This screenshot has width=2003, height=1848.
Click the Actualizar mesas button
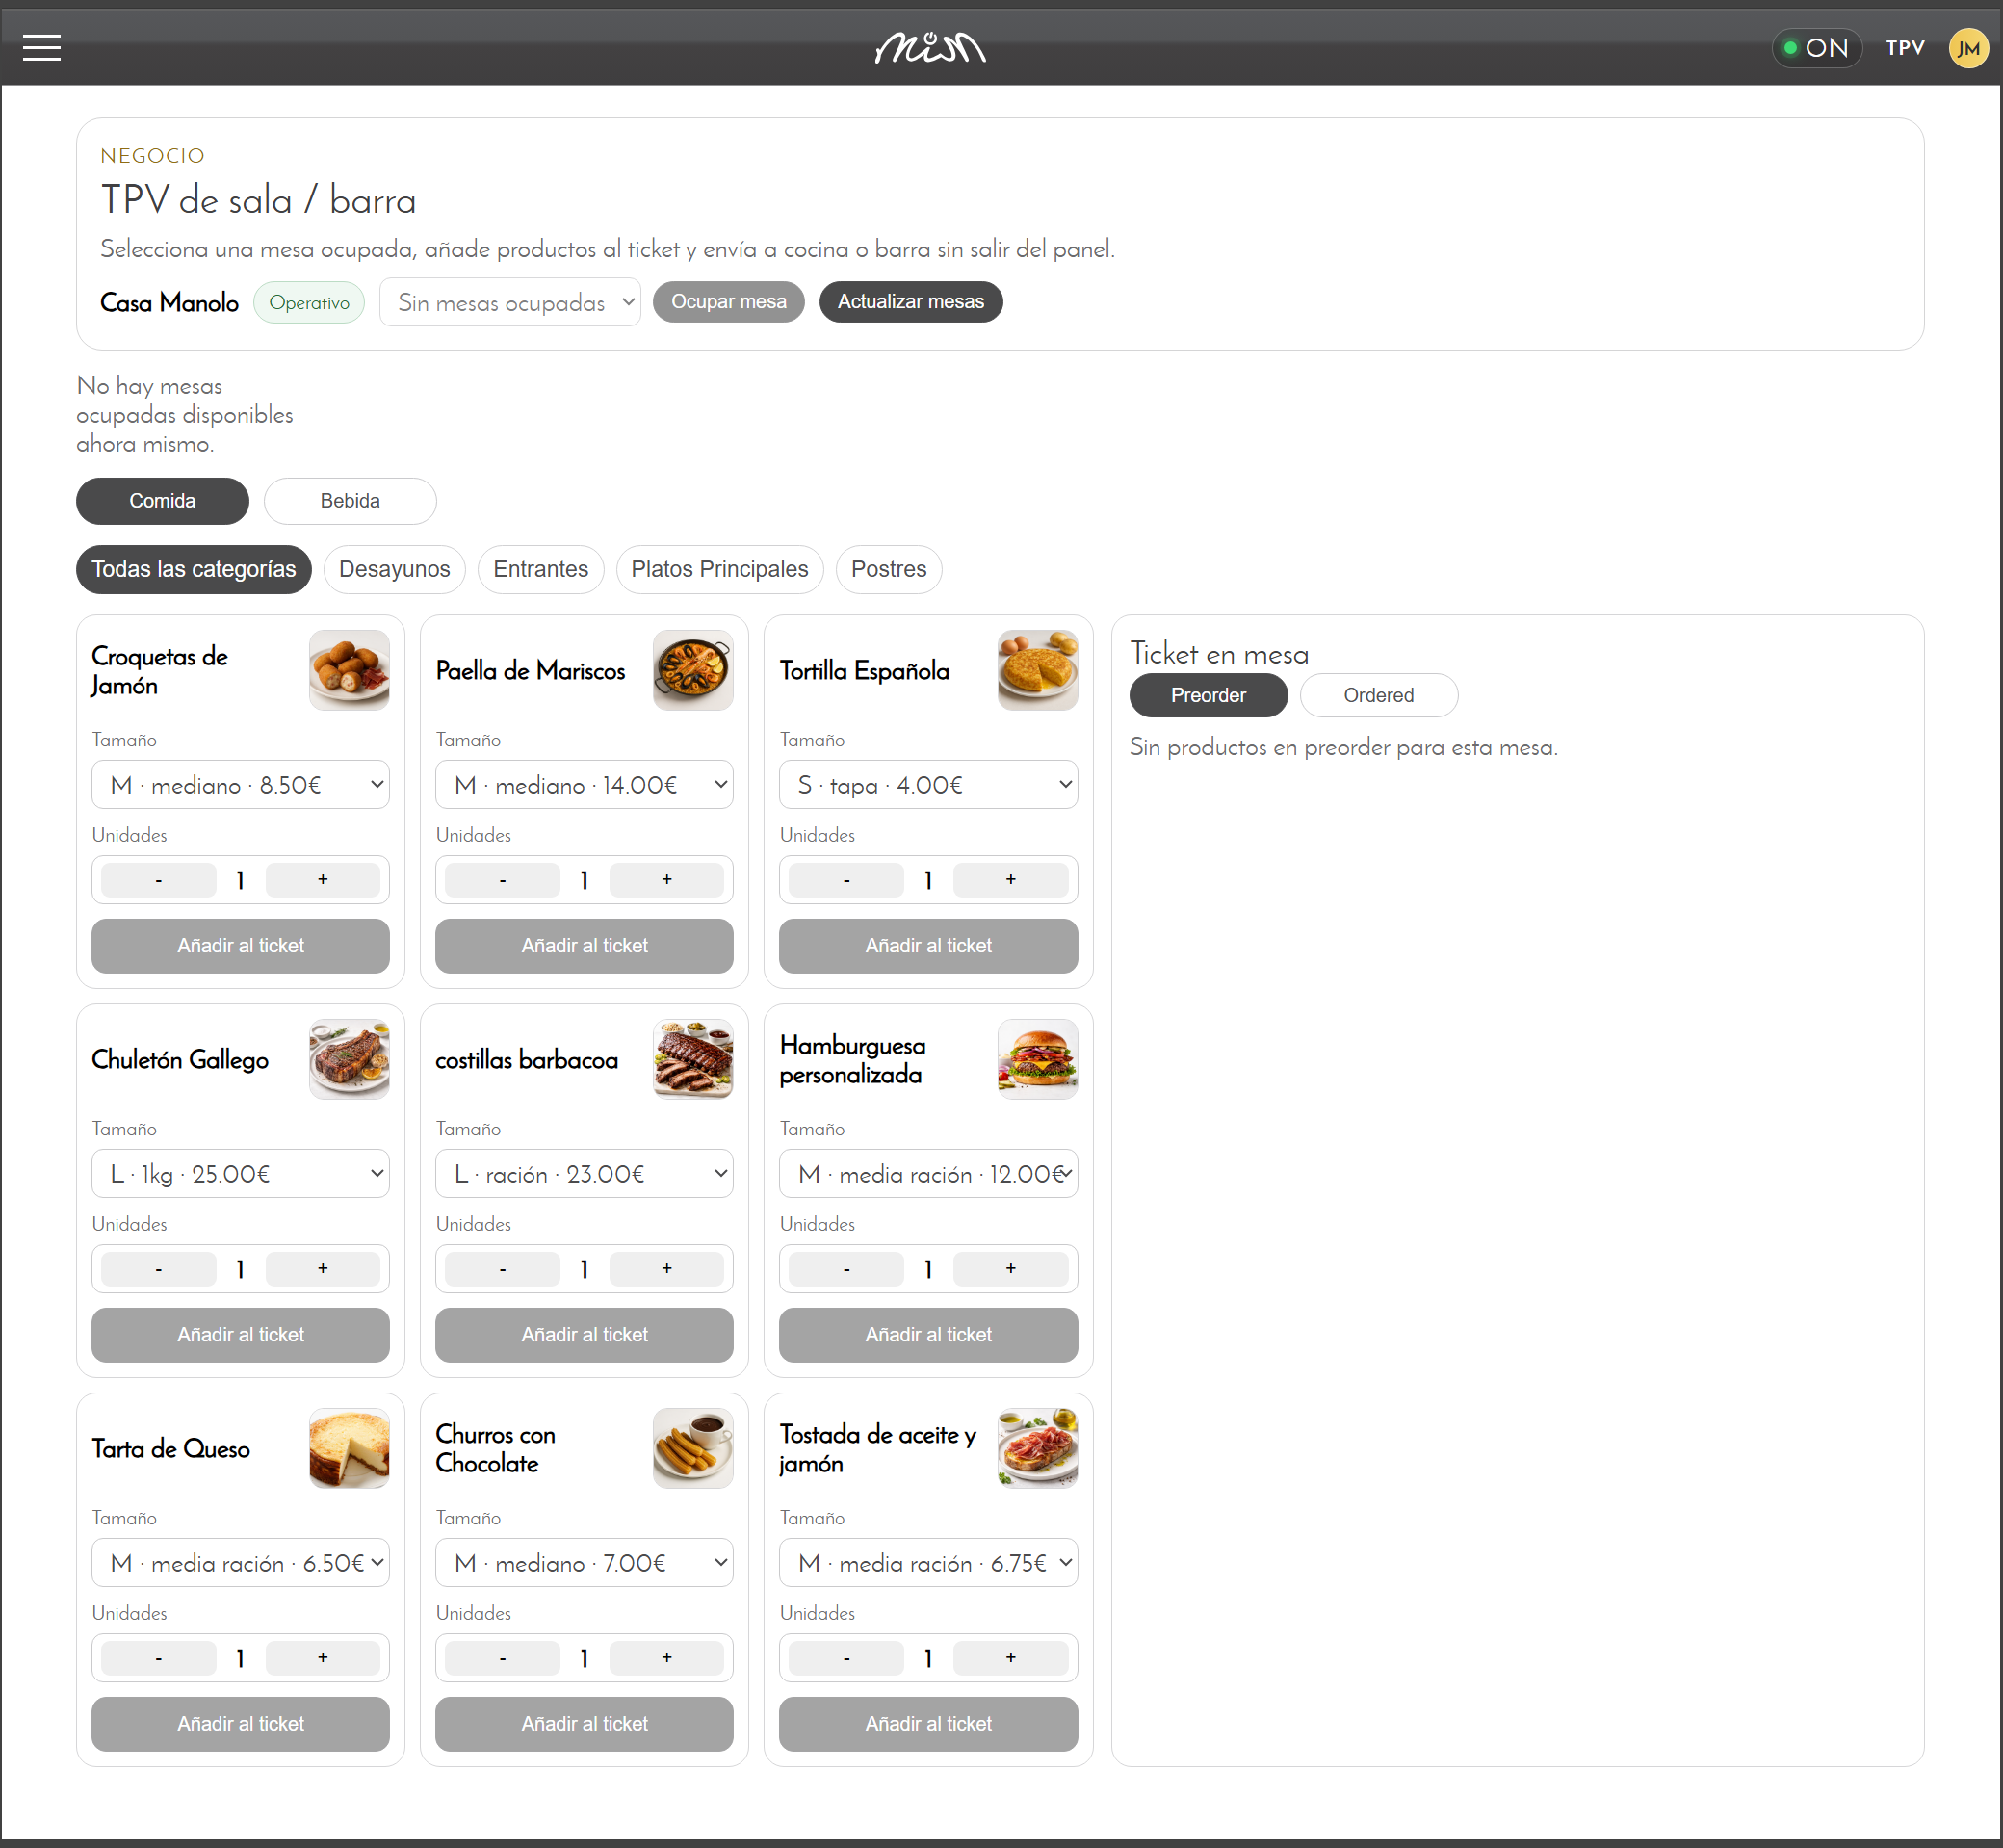coord(910,302)
